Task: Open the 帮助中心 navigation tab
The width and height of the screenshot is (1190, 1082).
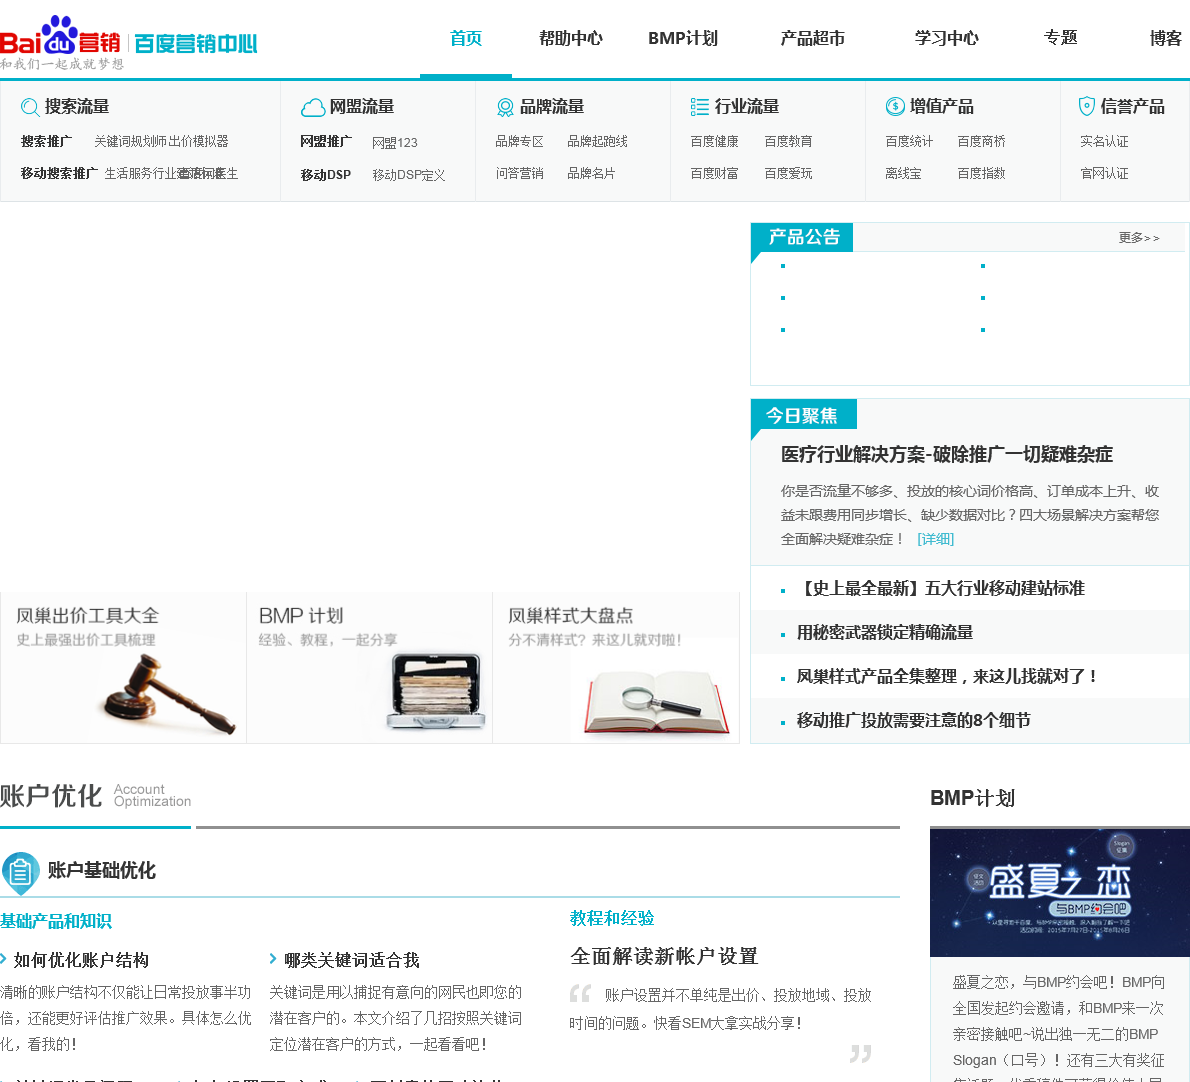Action: (571, 38)
